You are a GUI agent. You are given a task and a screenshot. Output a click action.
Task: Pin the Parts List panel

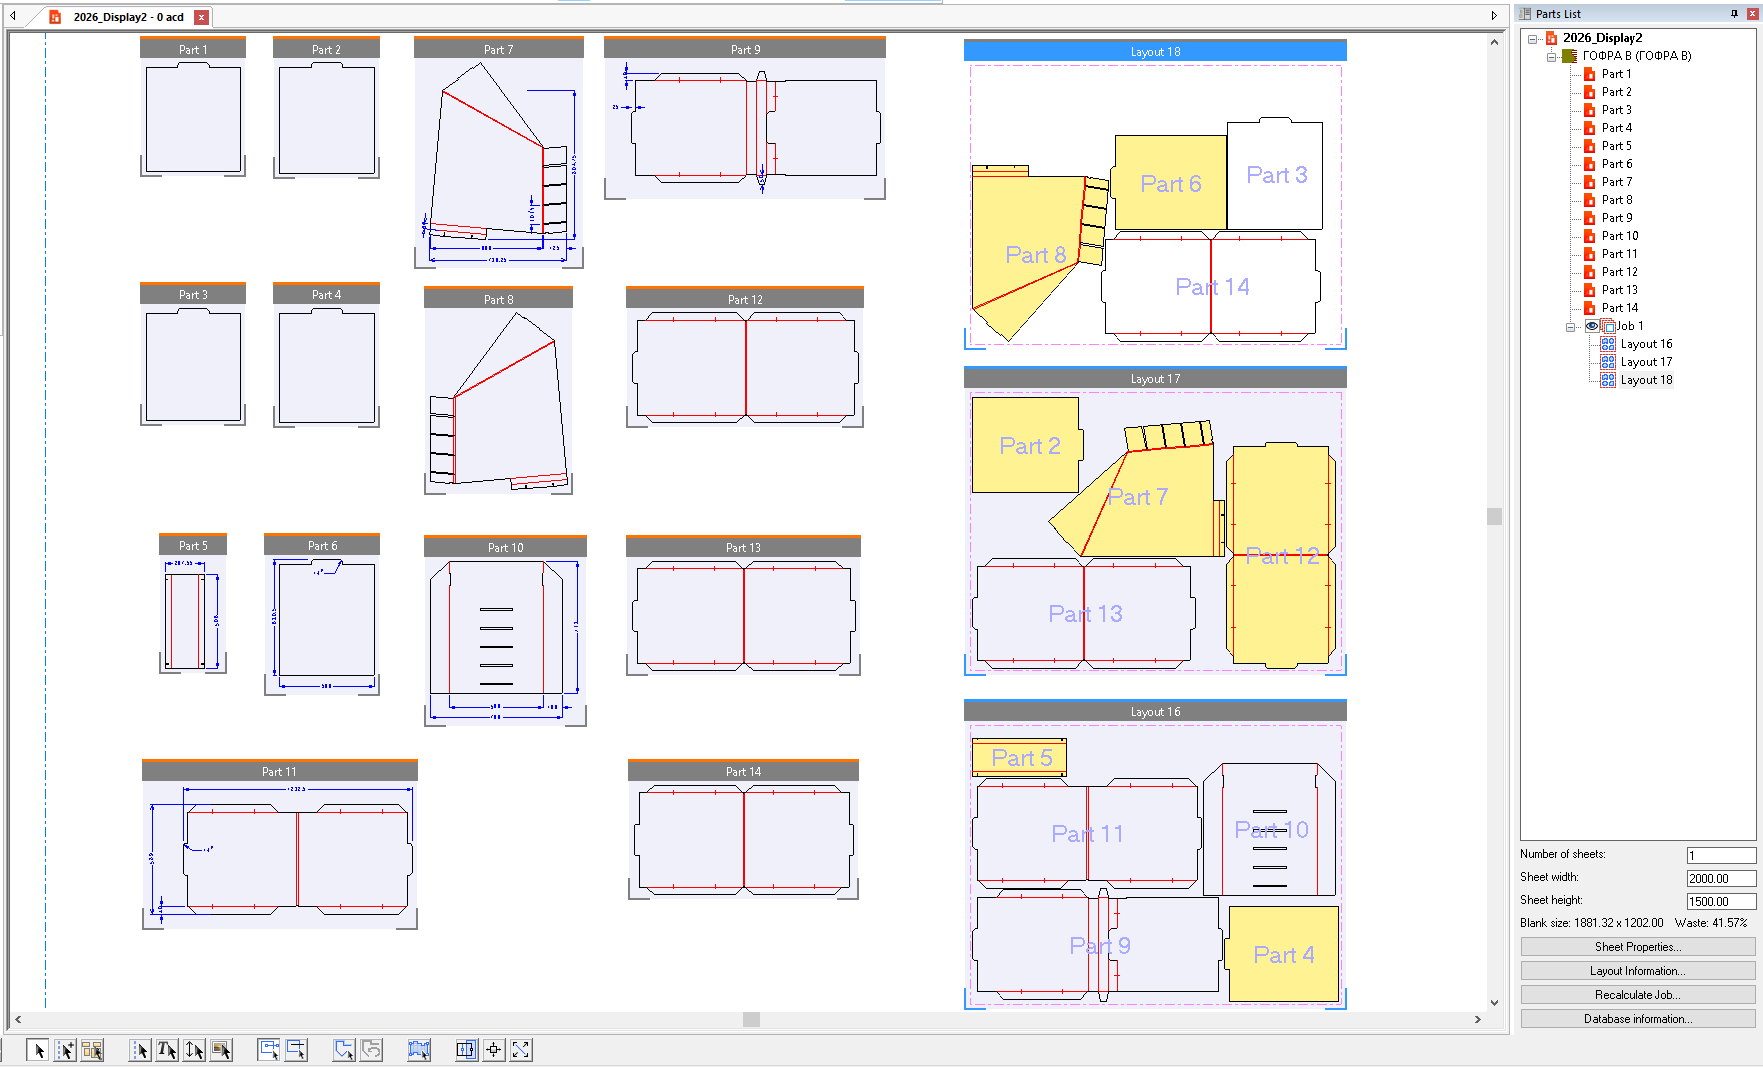pos(1734,14)
